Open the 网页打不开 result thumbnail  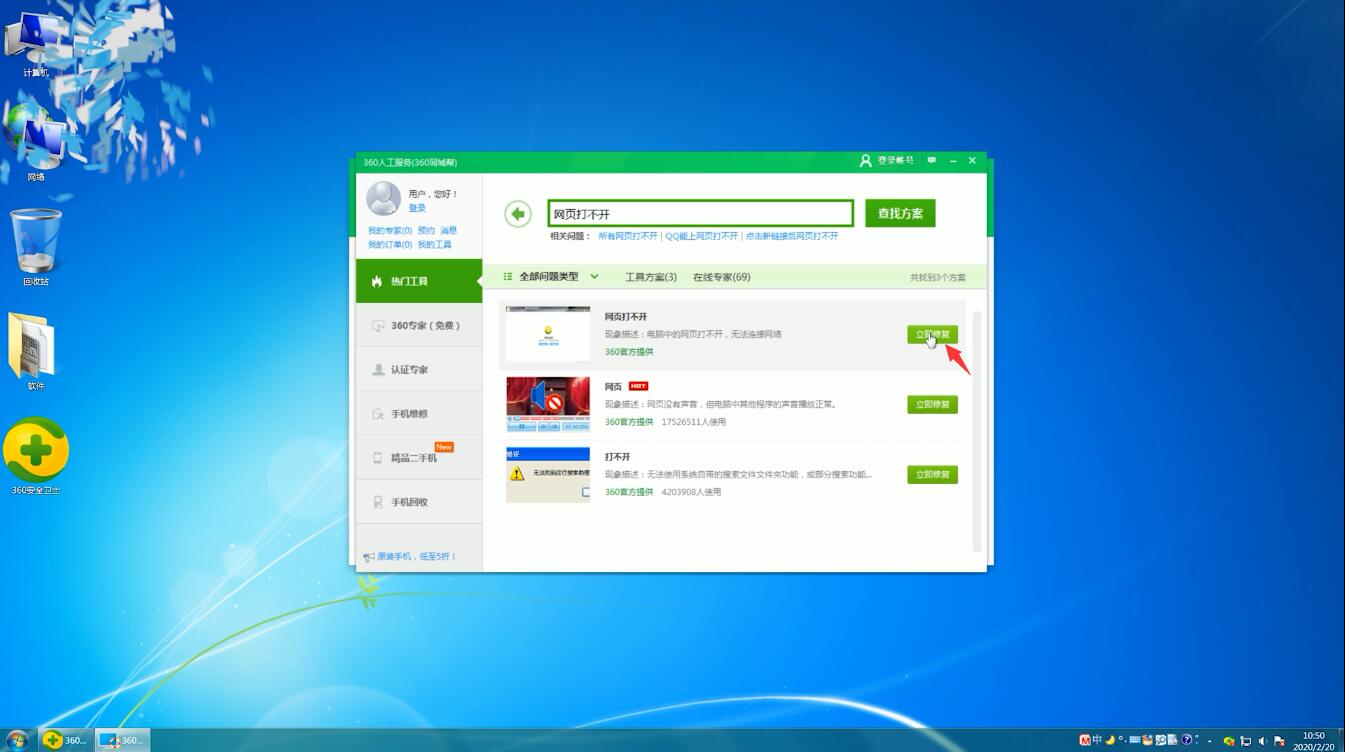(x=548, y=334)
